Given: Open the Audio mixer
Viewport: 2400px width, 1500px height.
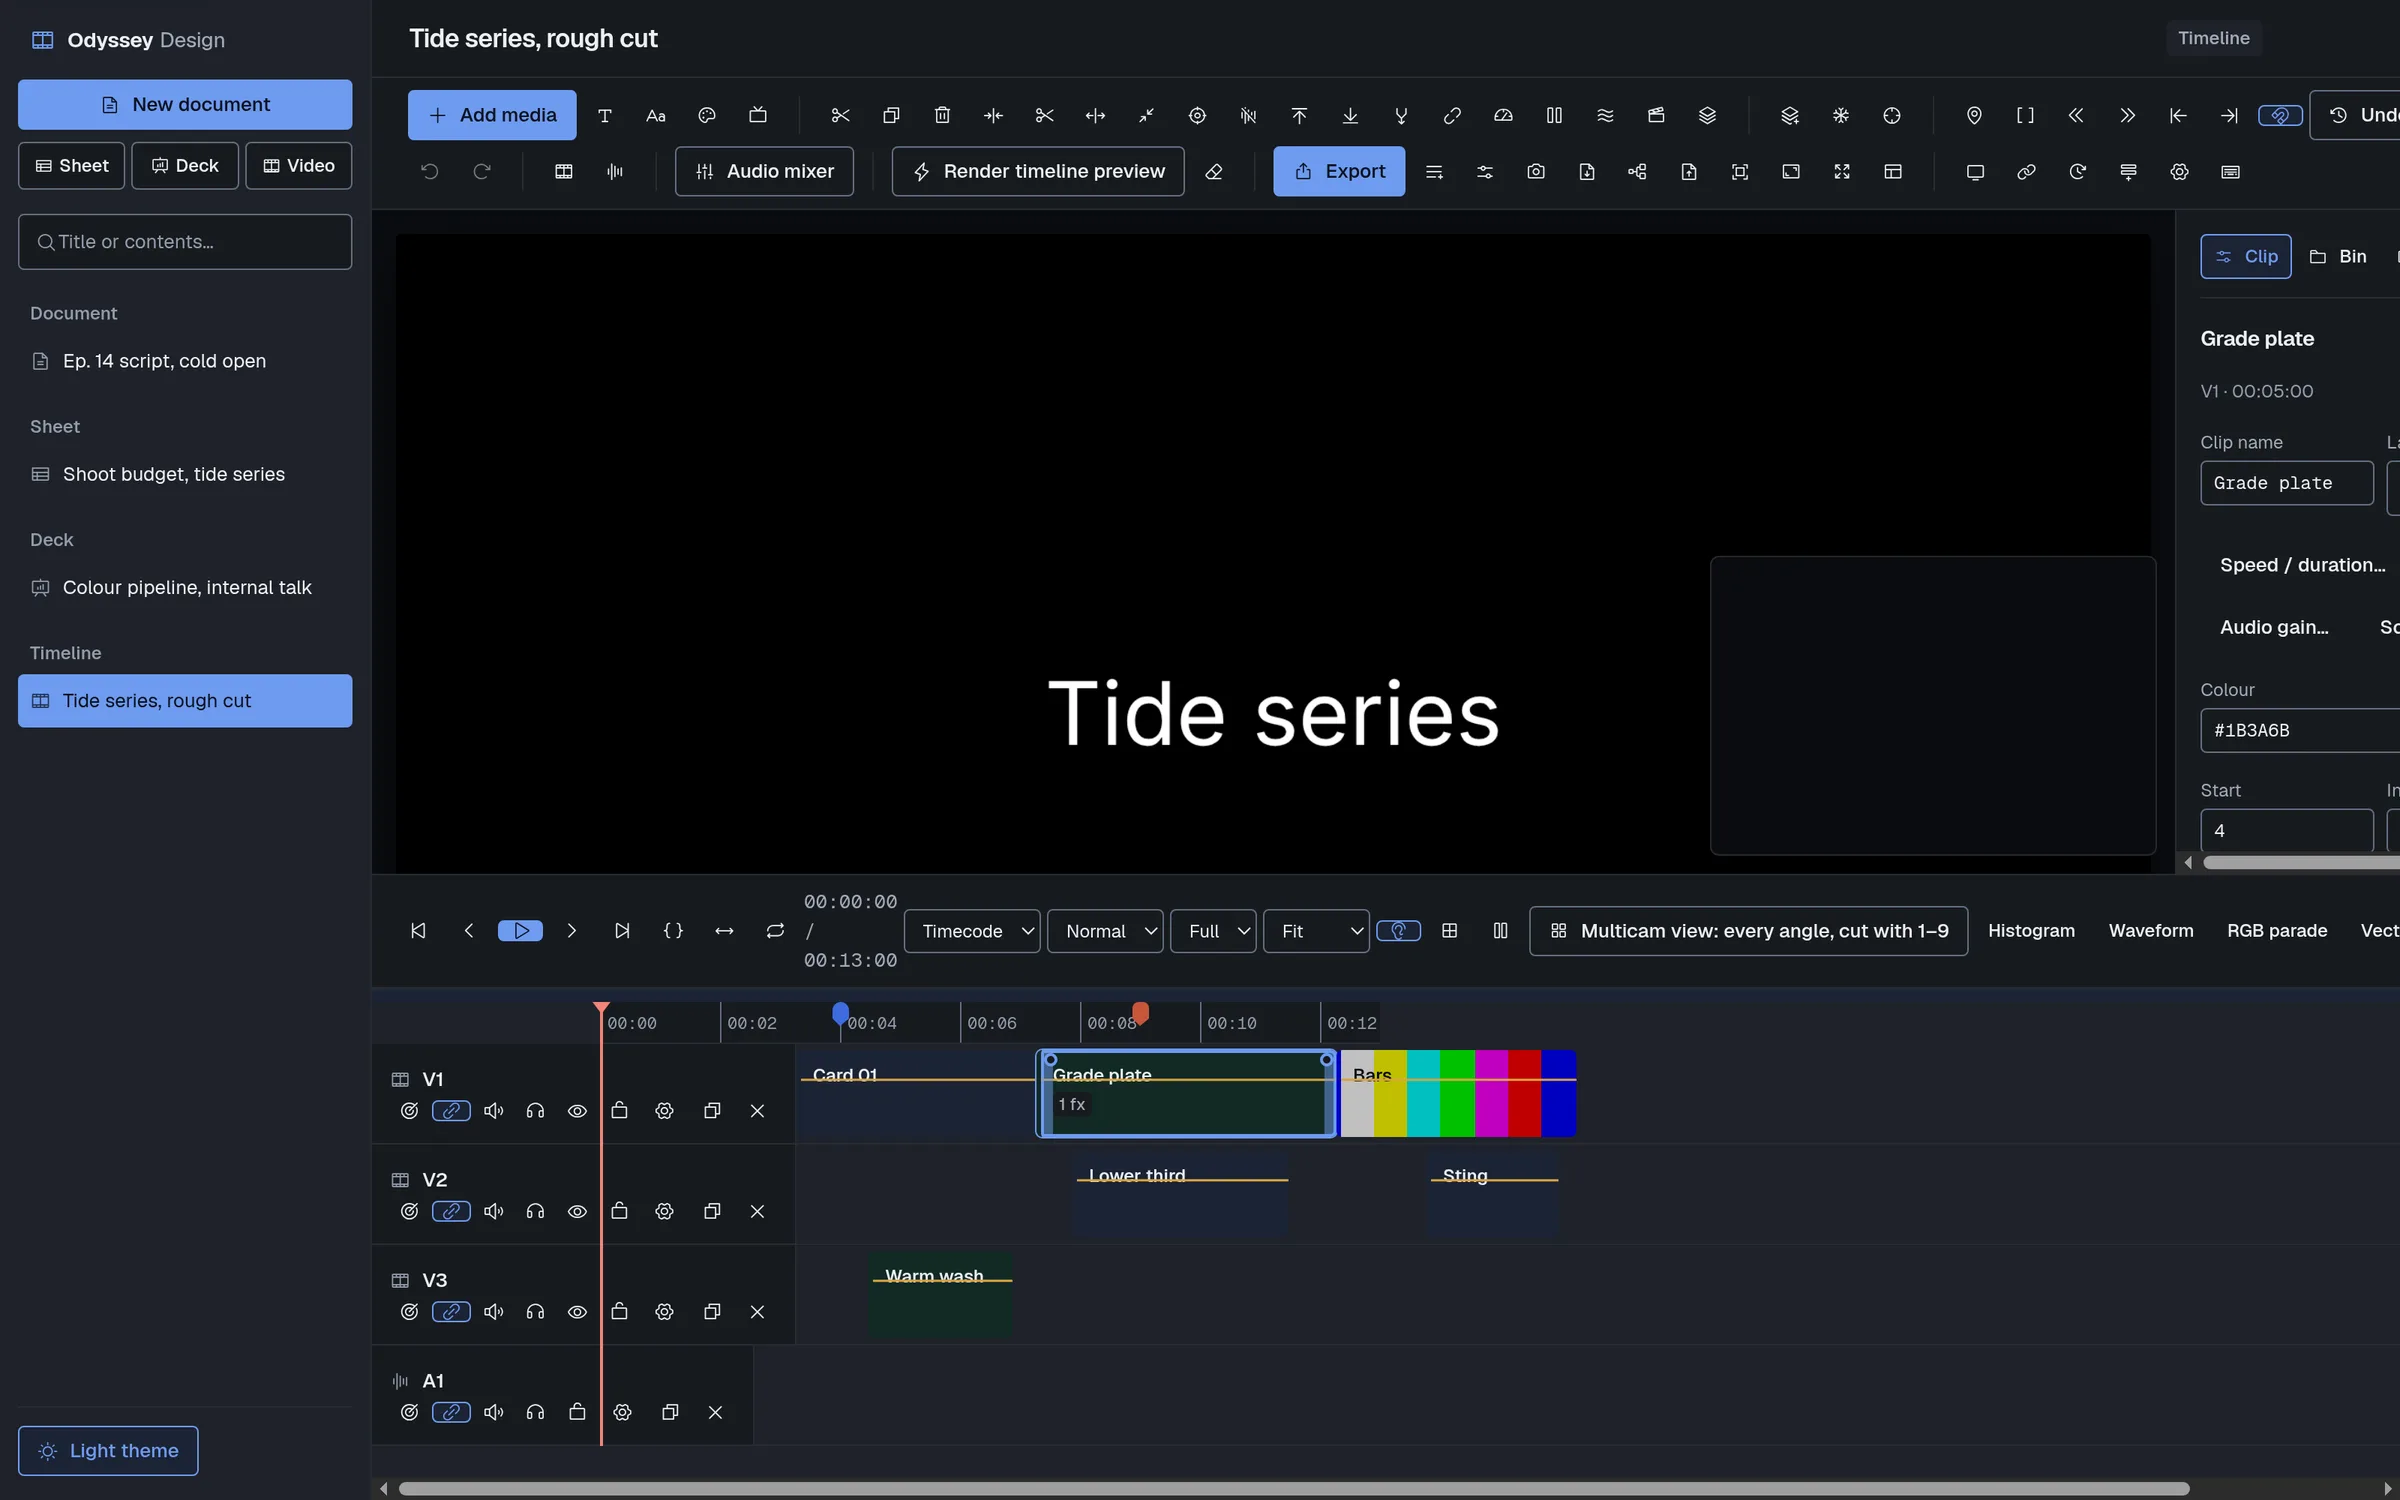Looking at the screenshot, I should click(764, 171).
